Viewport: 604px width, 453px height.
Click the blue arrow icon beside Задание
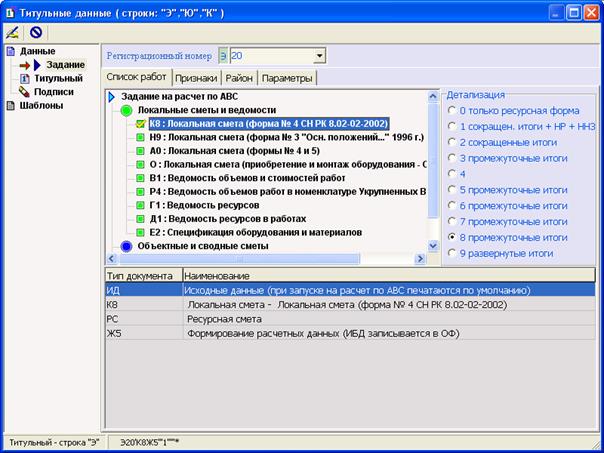pos(37,65)
